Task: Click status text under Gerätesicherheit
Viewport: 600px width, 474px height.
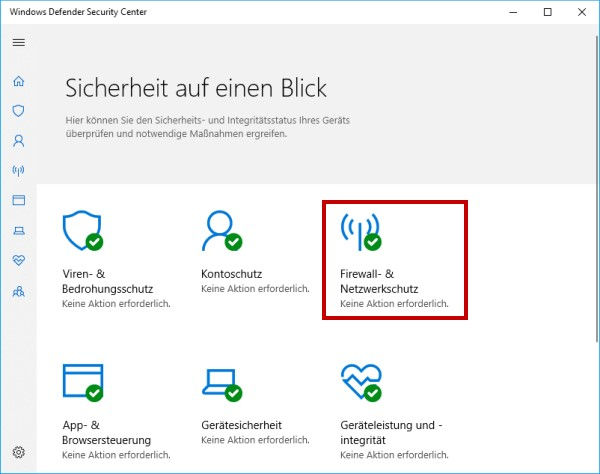Action: [x=255, y=440]
